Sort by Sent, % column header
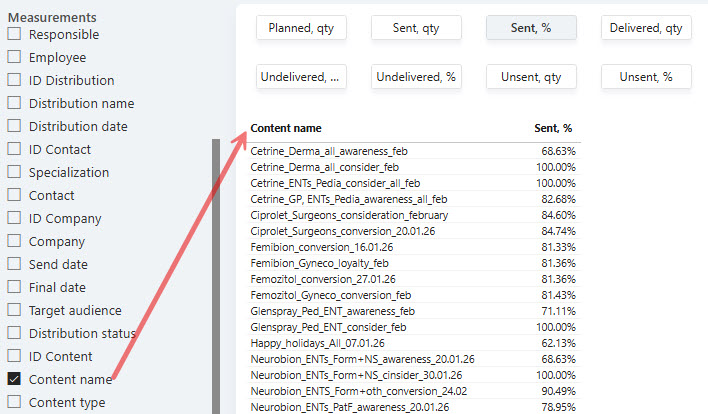Screen dimensions: 708x414 click(553, 128)
